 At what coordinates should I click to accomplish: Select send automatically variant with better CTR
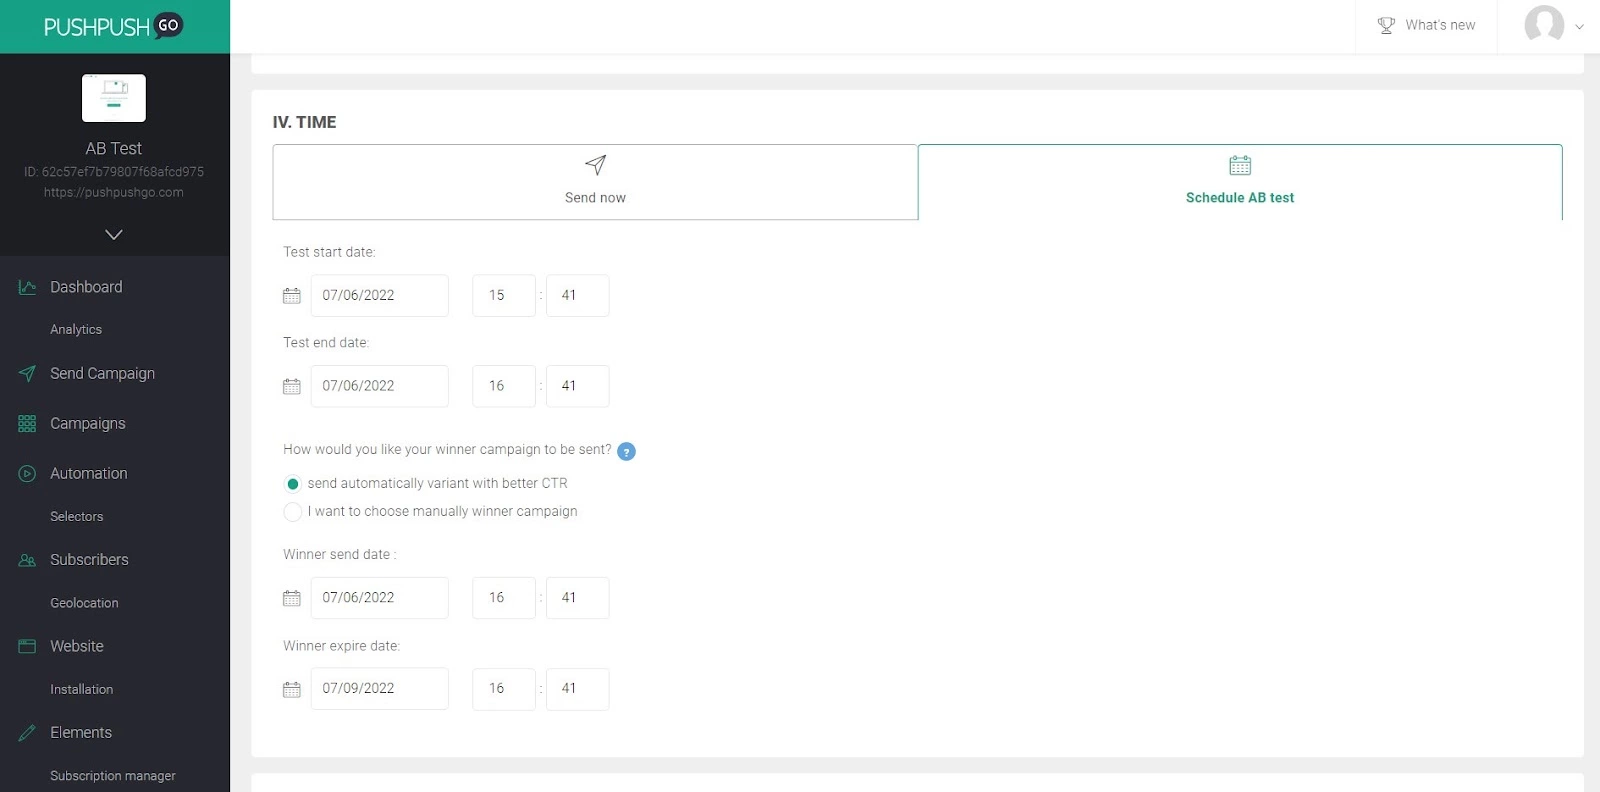(293, 484)
